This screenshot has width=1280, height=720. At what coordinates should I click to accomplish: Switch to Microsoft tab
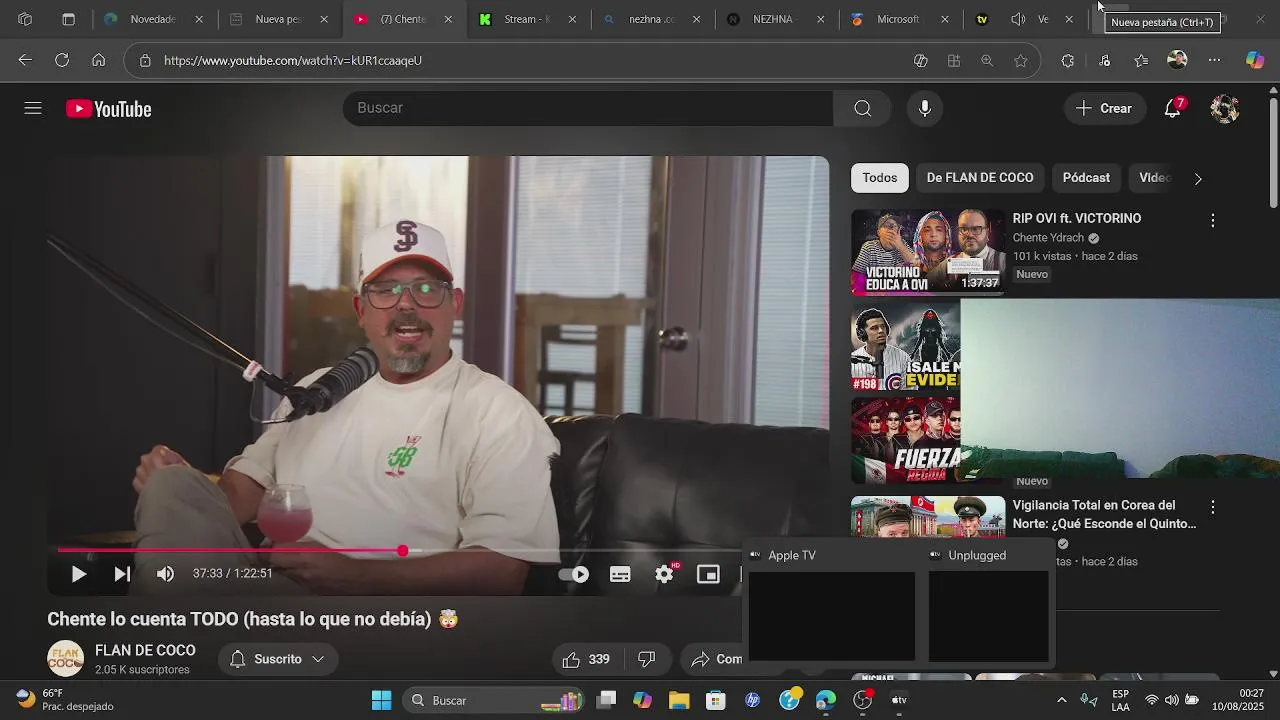pyautogui.click(x=900, y=19)
